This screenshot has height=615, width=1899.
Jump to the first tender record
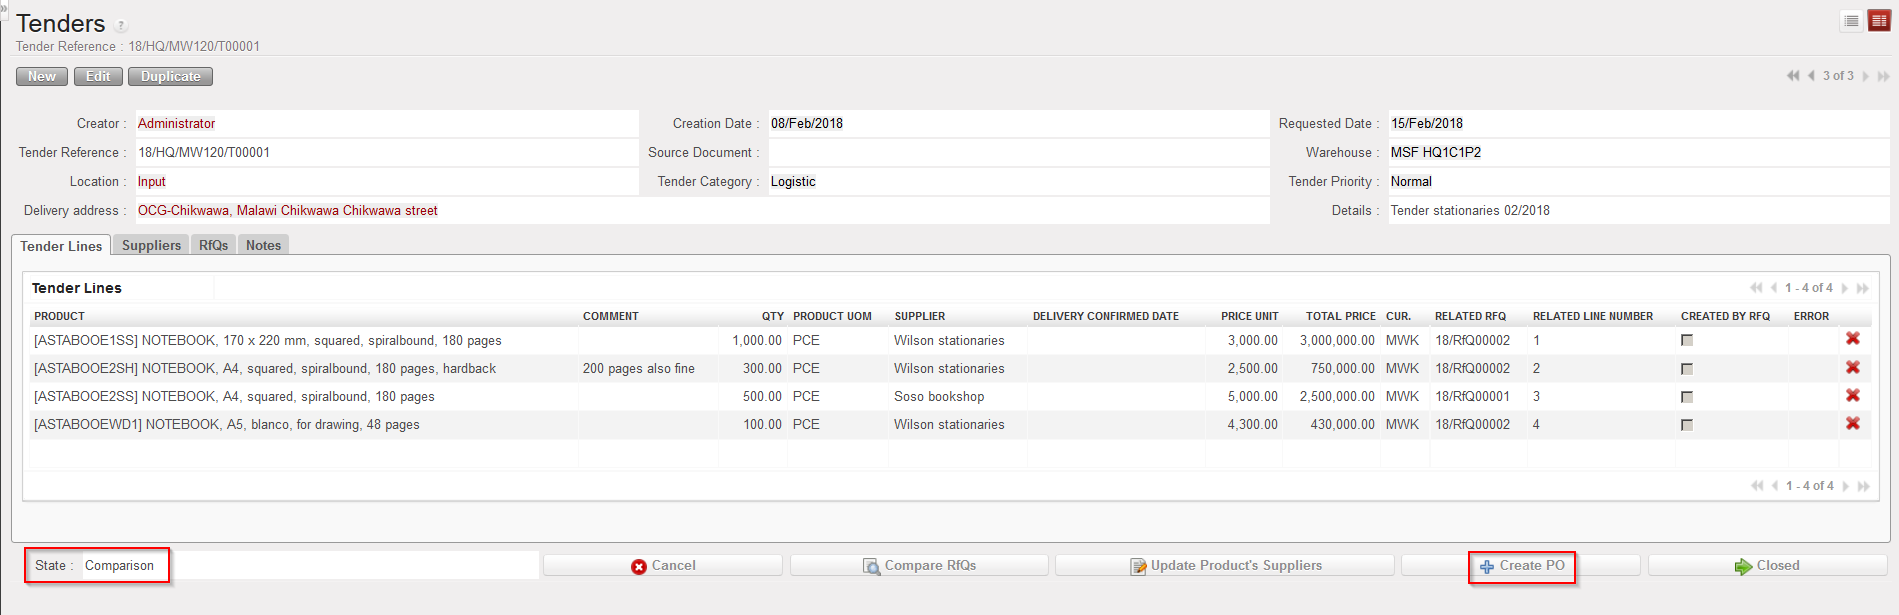(1793, 76)
